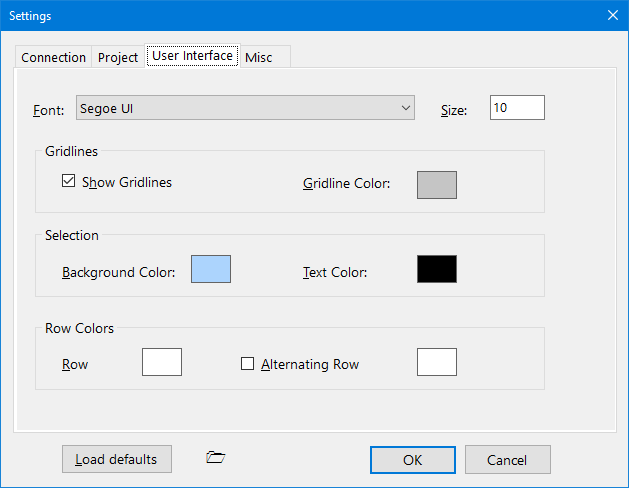This screenshot has height=488, width=629.
Task: Focus the font Size input field
Action: (517, 107)
